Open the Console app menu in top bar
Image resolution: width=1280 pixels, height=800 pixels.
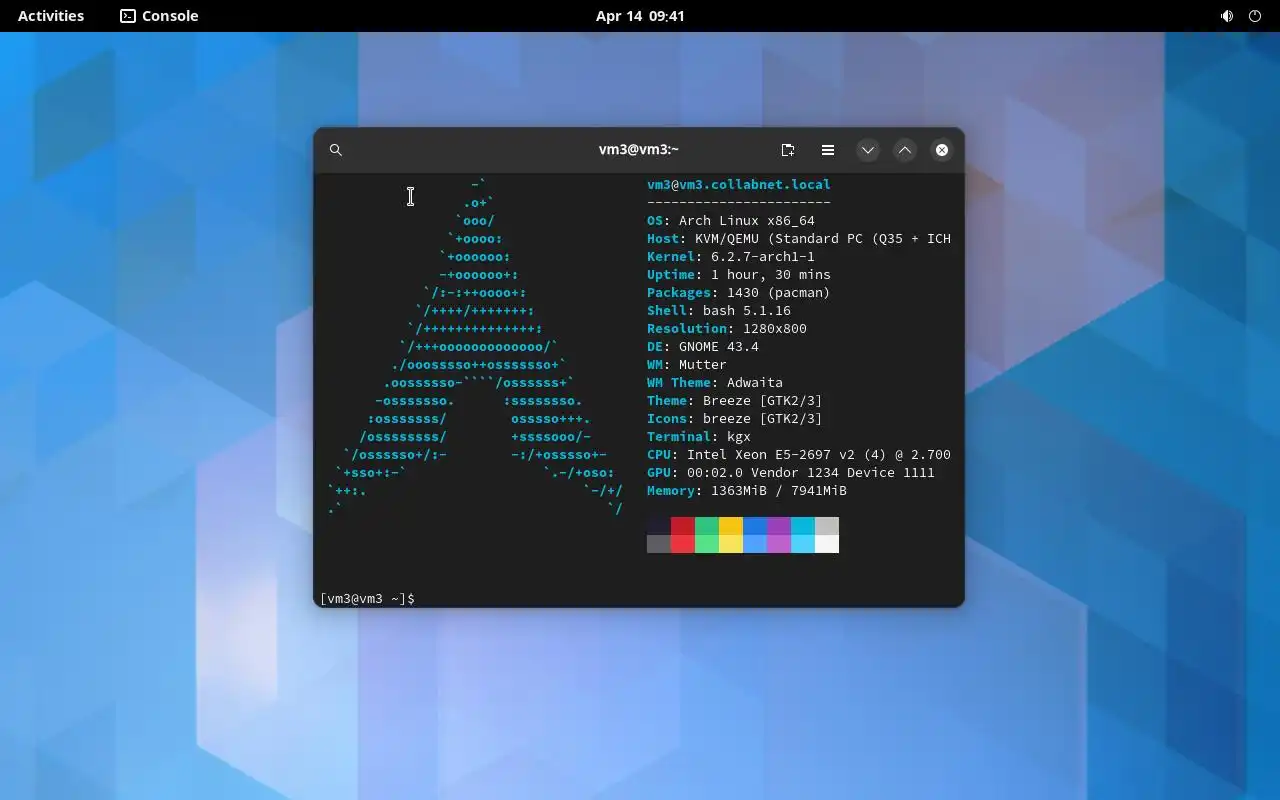click(x=160, y=16)
